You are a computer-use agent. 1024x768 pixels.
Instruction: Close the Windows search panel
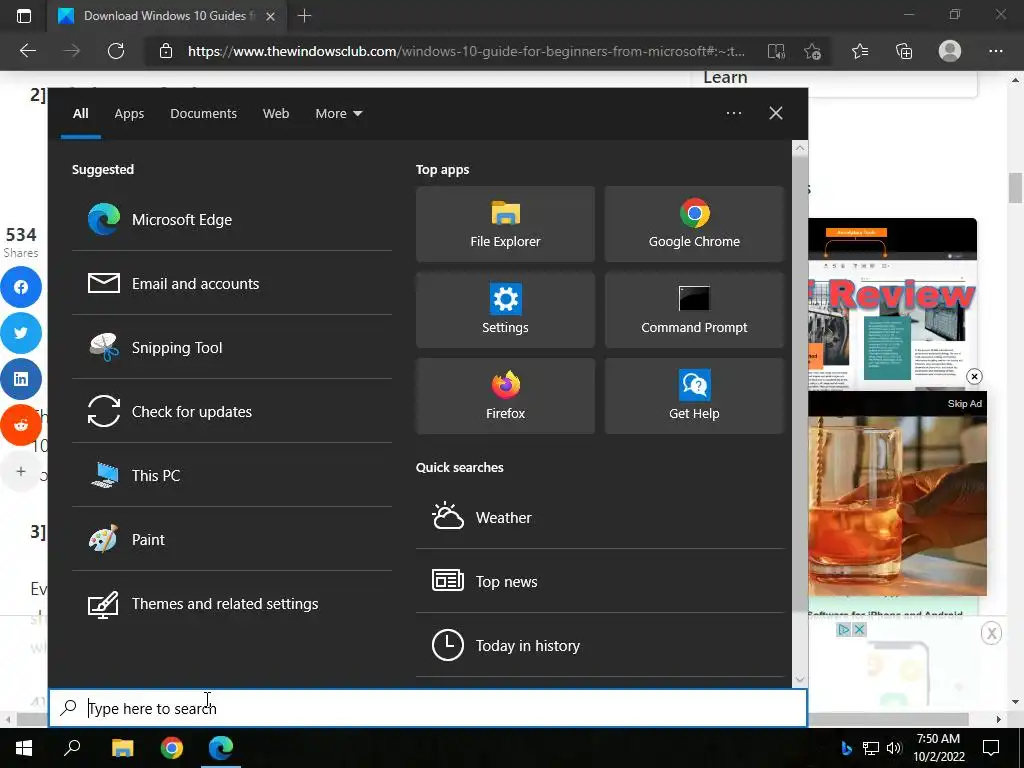776,113
